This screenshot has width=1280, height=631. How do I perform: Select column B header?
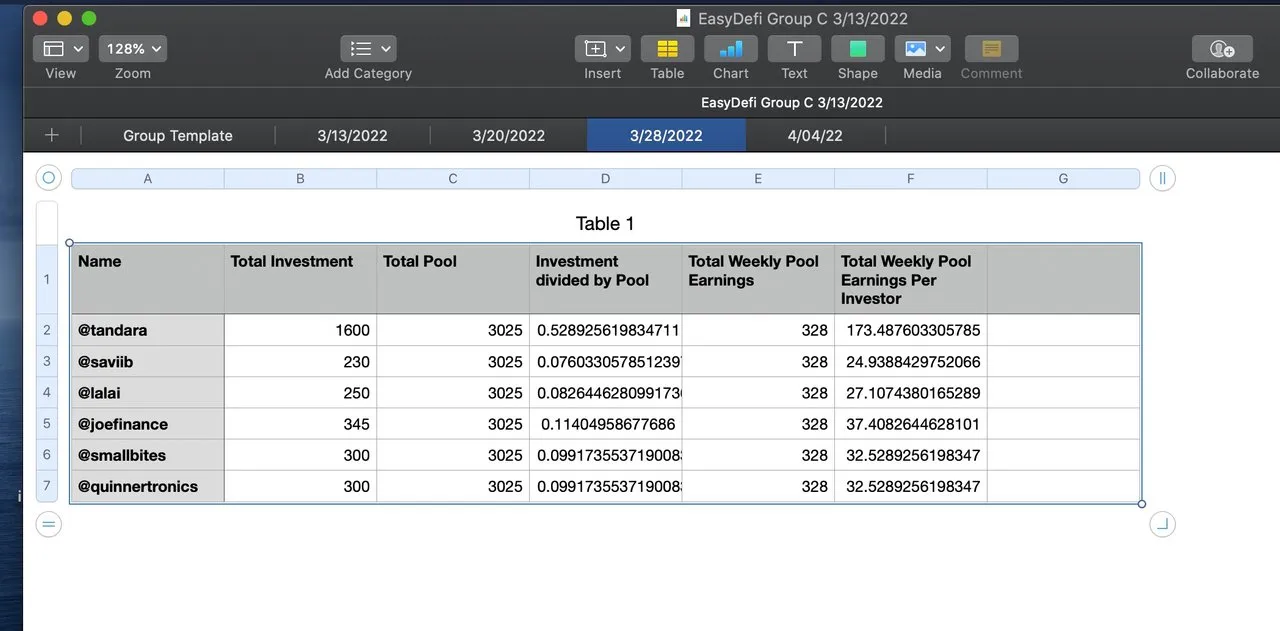[x=300, y=178]
